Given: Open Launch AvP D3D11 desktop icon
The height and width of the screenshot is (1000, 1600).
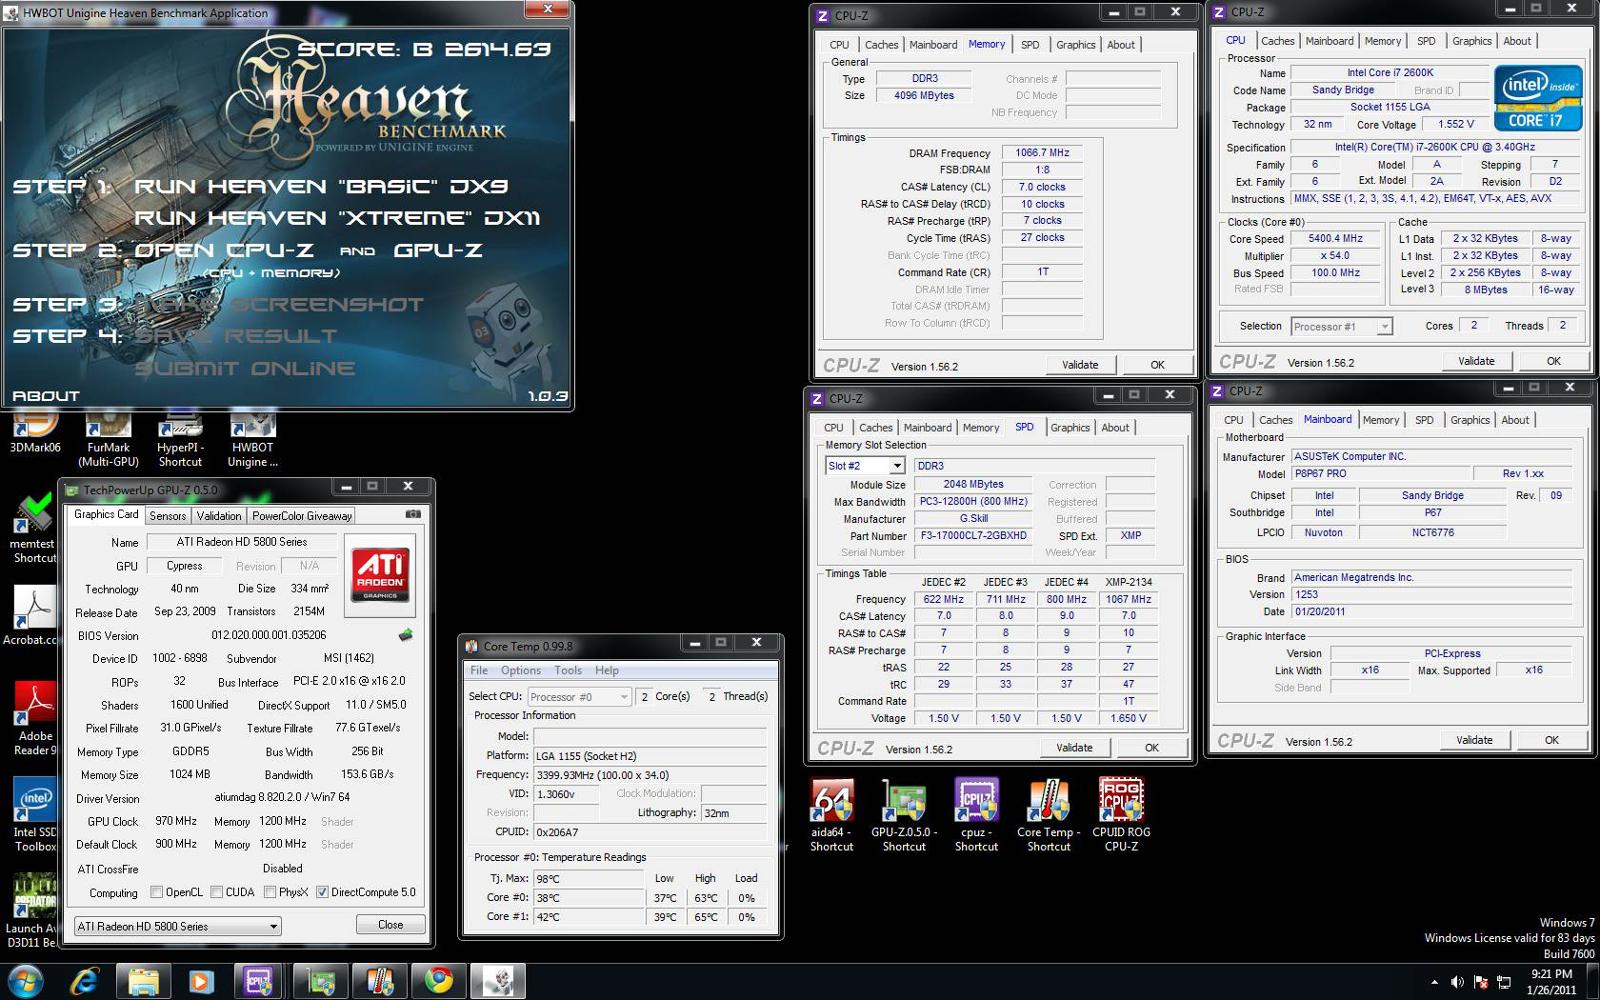Looking at the screenshot, I should pyautogui.click(x=32, y=912).
